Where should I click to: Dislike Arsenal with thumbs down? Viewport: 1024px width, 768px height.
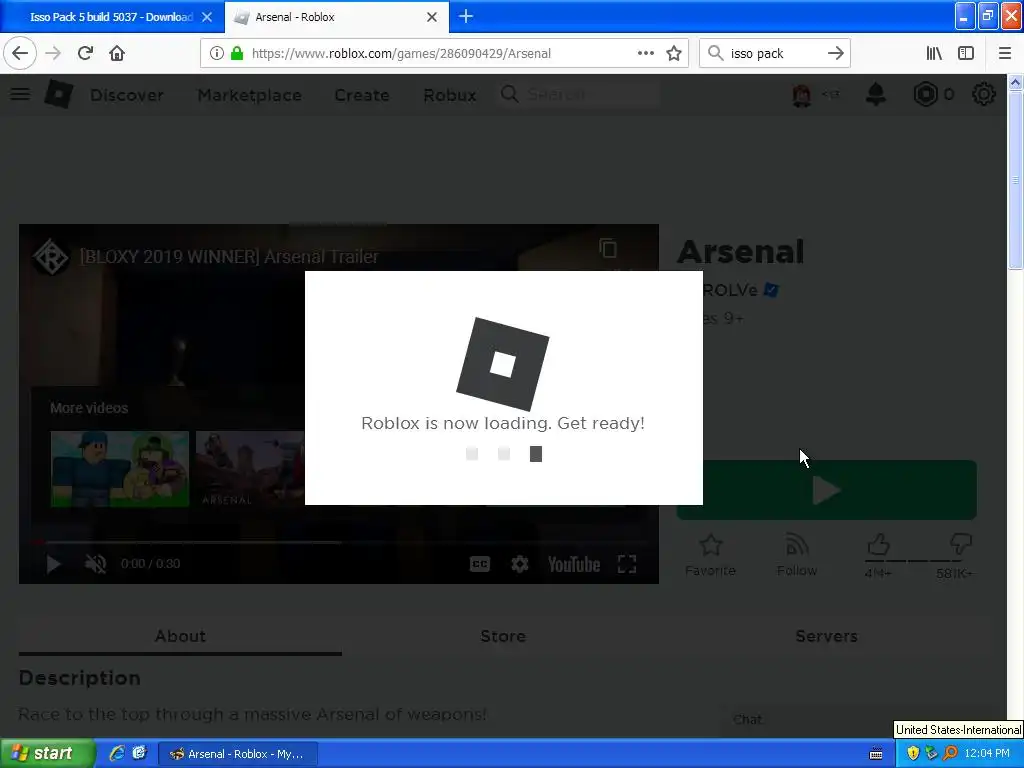coord(961,544)
